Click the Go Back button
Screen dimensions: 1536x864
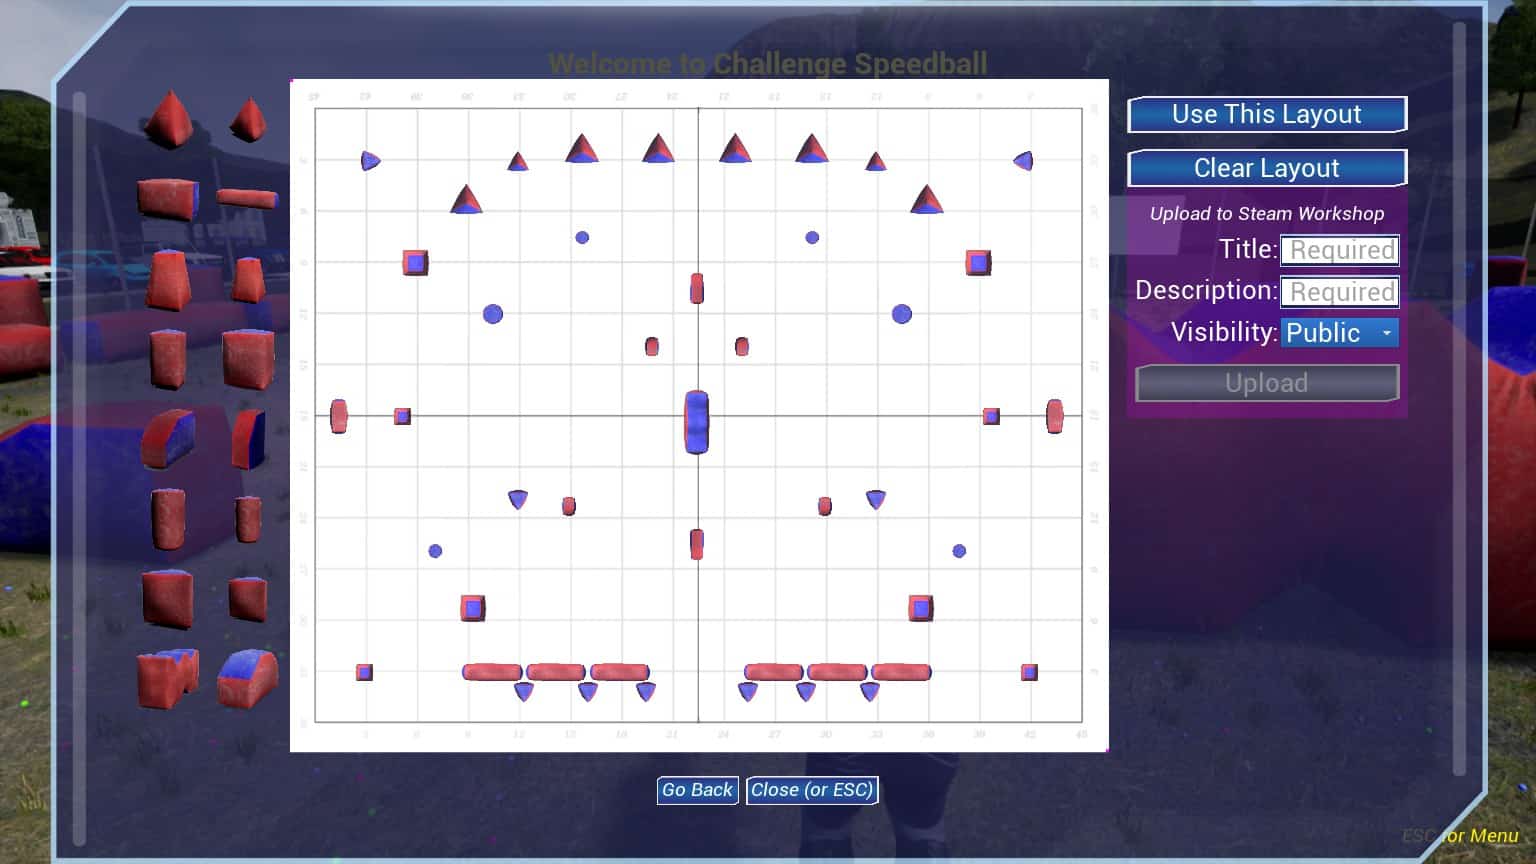tap(698, 790)
